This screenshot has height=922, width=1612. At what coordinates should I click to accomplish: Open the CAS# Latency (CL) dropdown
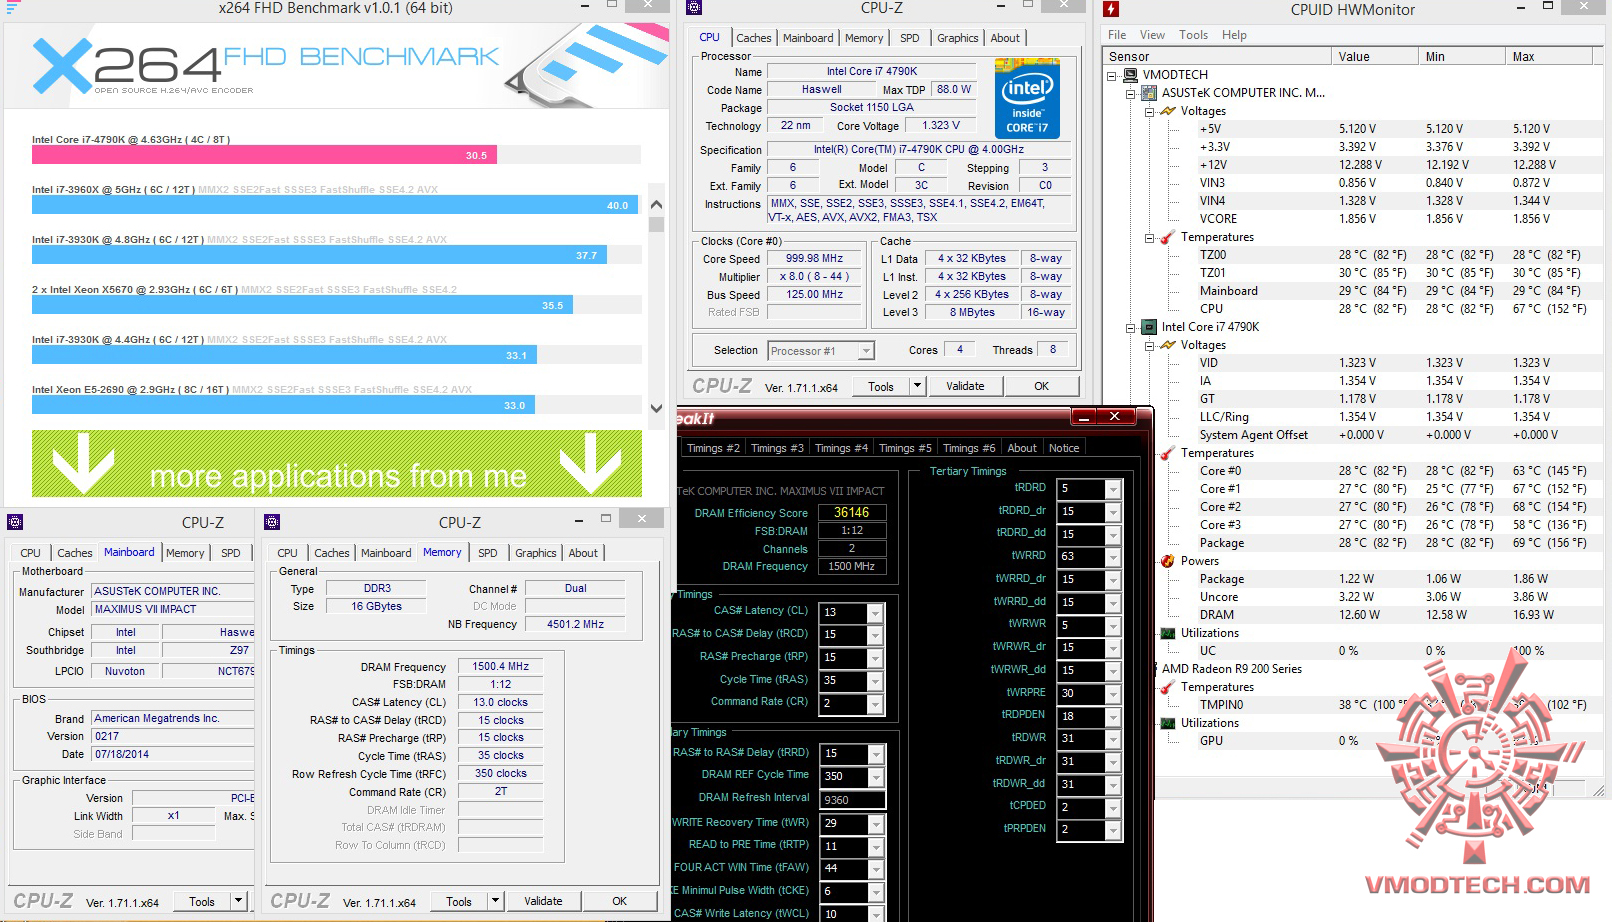[875, 613]
